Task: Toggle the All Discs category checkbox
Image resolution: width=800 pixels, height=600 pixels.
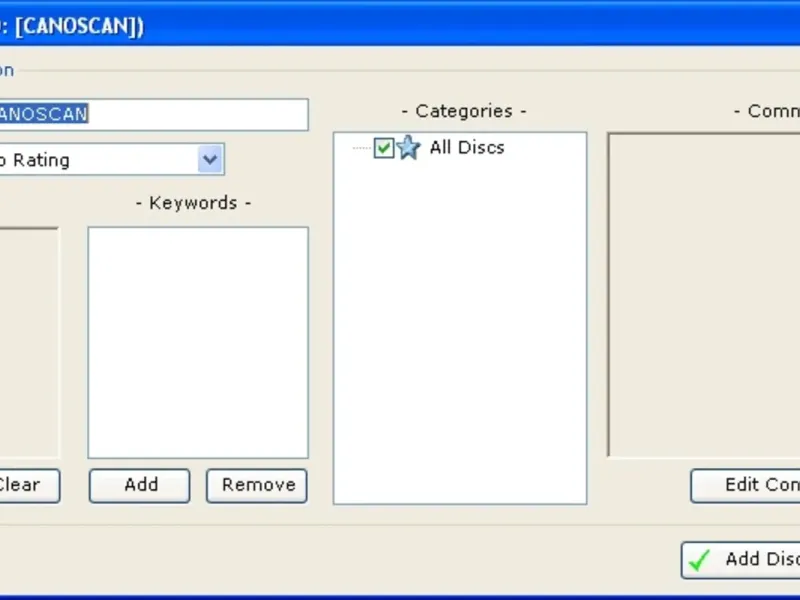Action: [384, 148]
